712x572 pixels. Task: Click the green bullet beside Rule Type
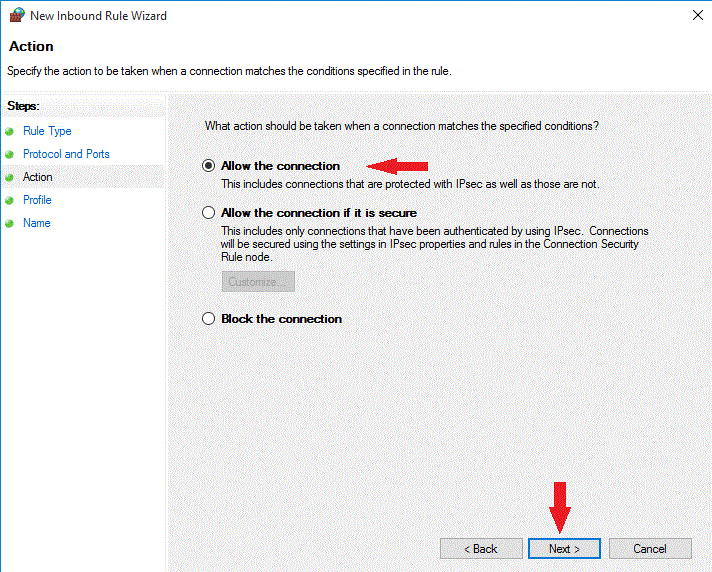(x=10, y=131)
